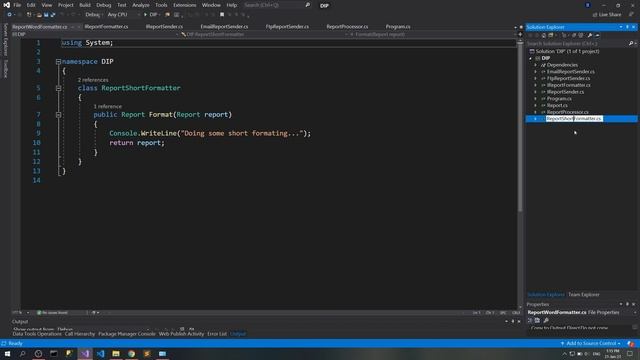
Task: Click the Sublime Text taskbar icon
Action: [147, 353]
